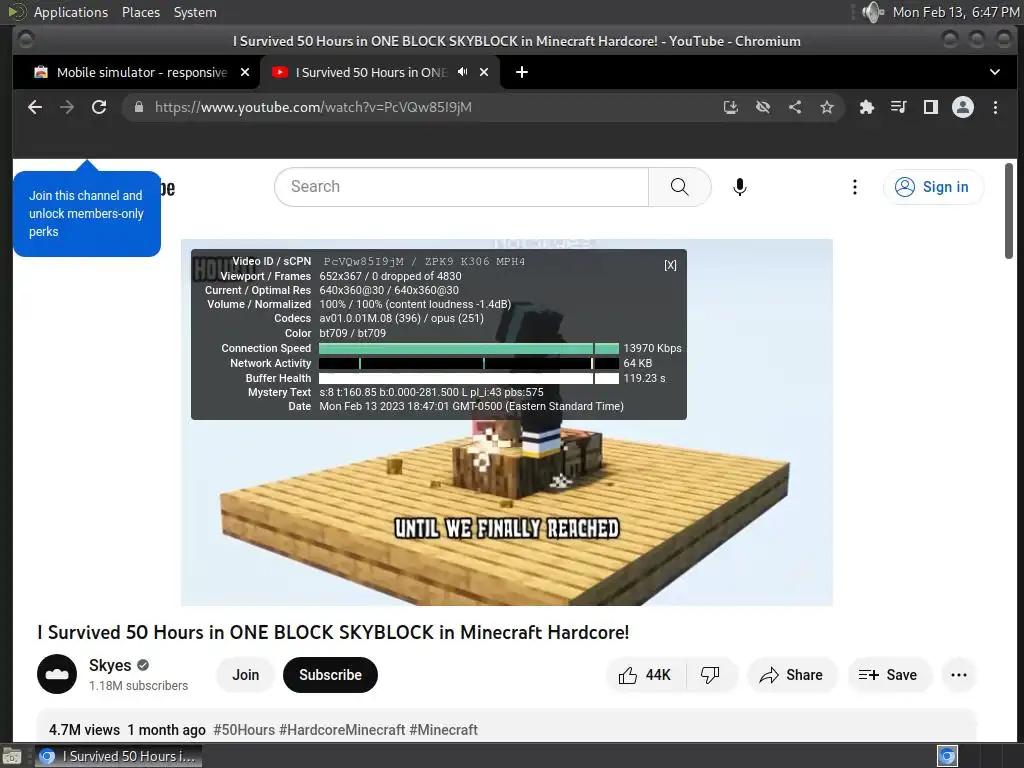Open YouTube settings three-dot menu
The width and height of the screenshot is (1024, 768).
pyautogui.click(x=854, y=187)
